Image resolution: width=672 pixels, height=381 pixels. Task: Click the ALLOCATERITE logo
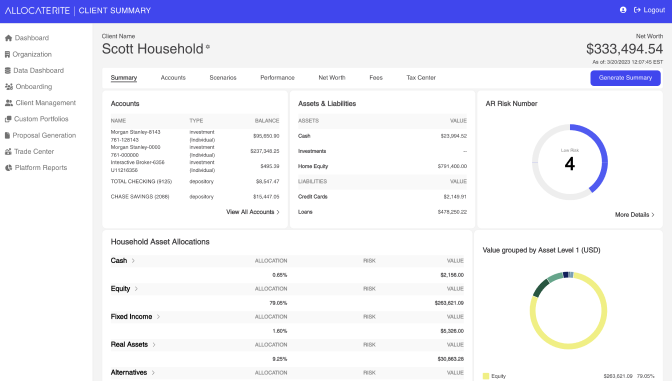(37, 11)
